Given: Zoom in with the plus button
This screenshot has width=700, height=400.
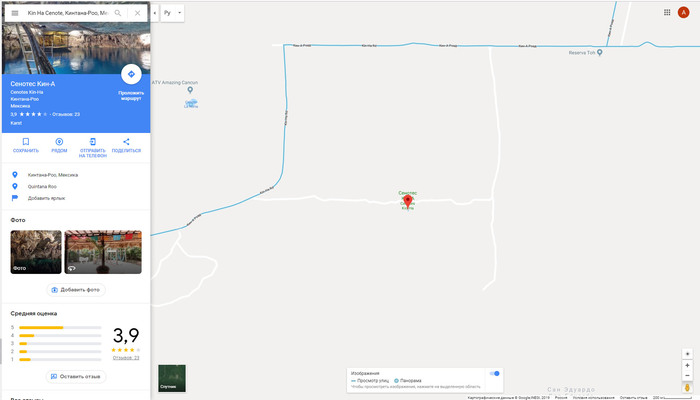Looking at the screenshot, I should click(688, 365).
